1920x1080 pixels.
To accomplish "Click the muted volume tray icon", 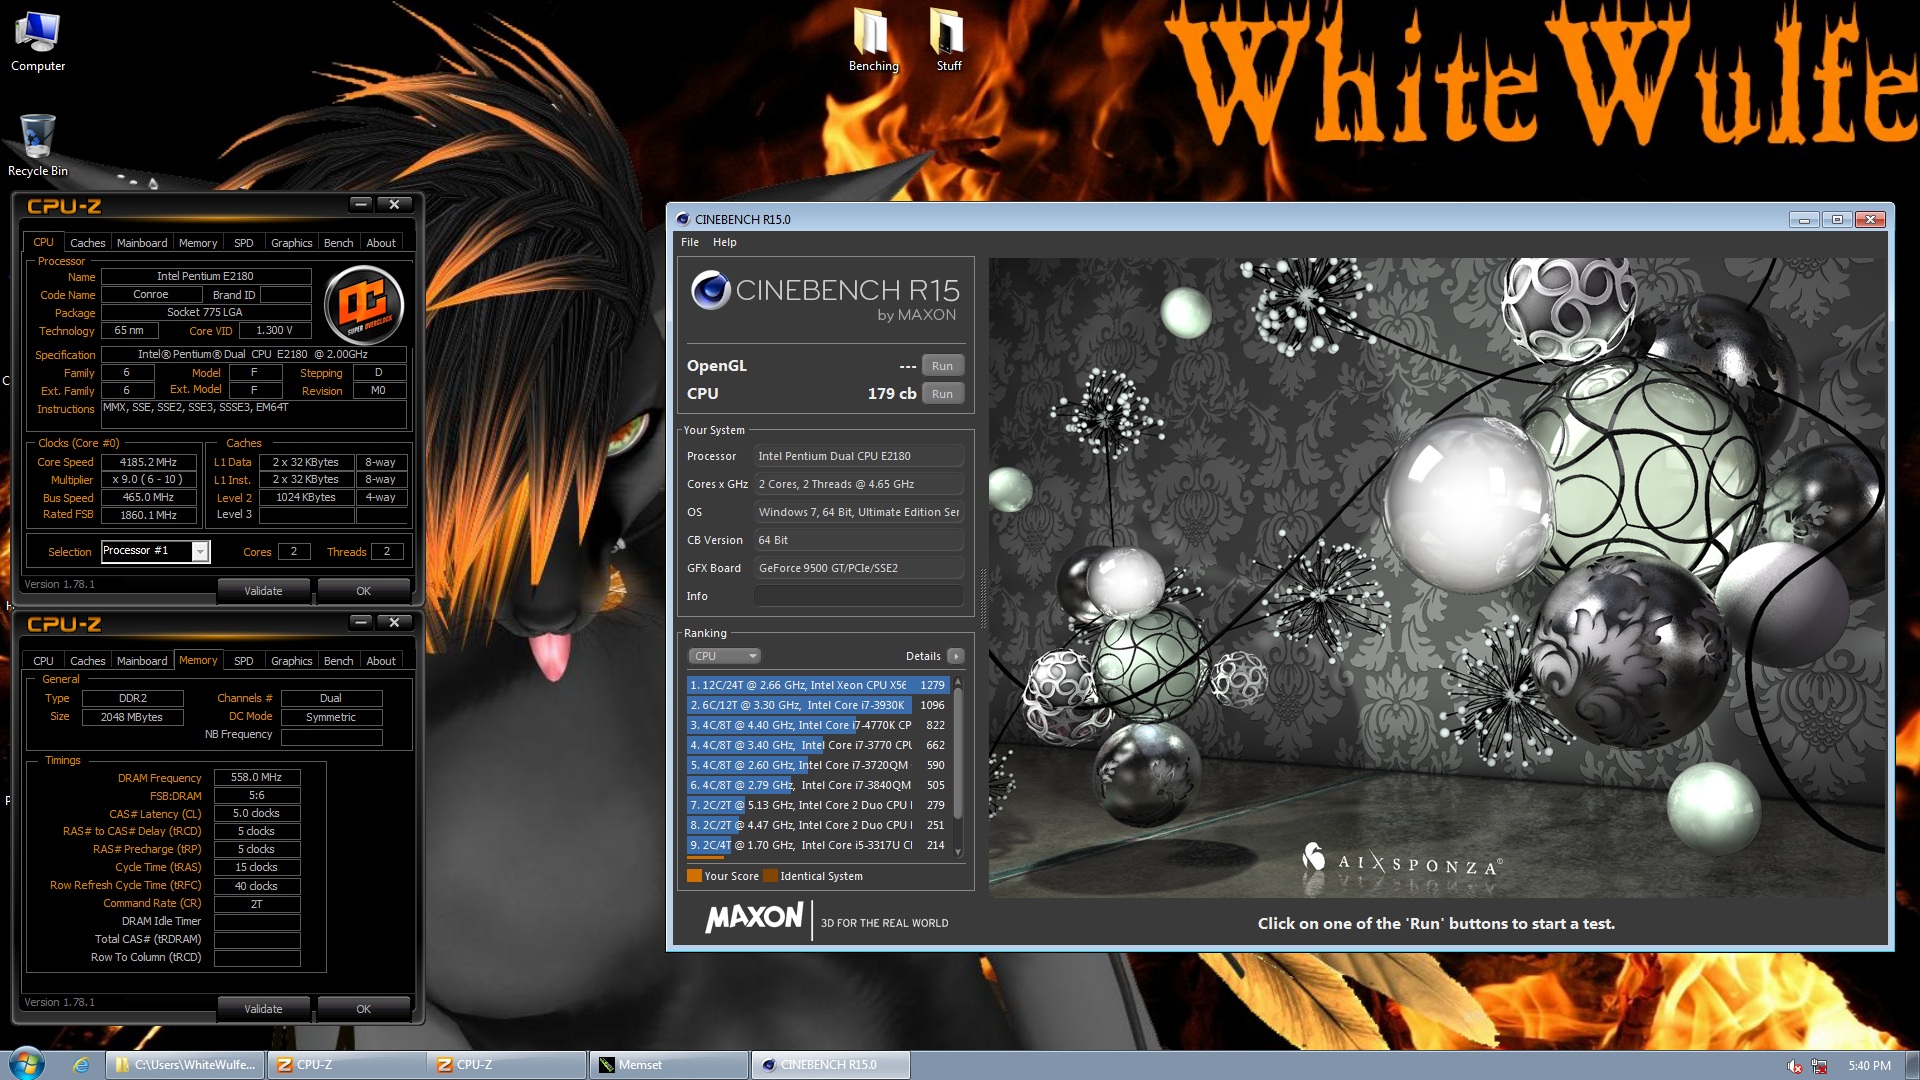I will pos(1795,1066).
